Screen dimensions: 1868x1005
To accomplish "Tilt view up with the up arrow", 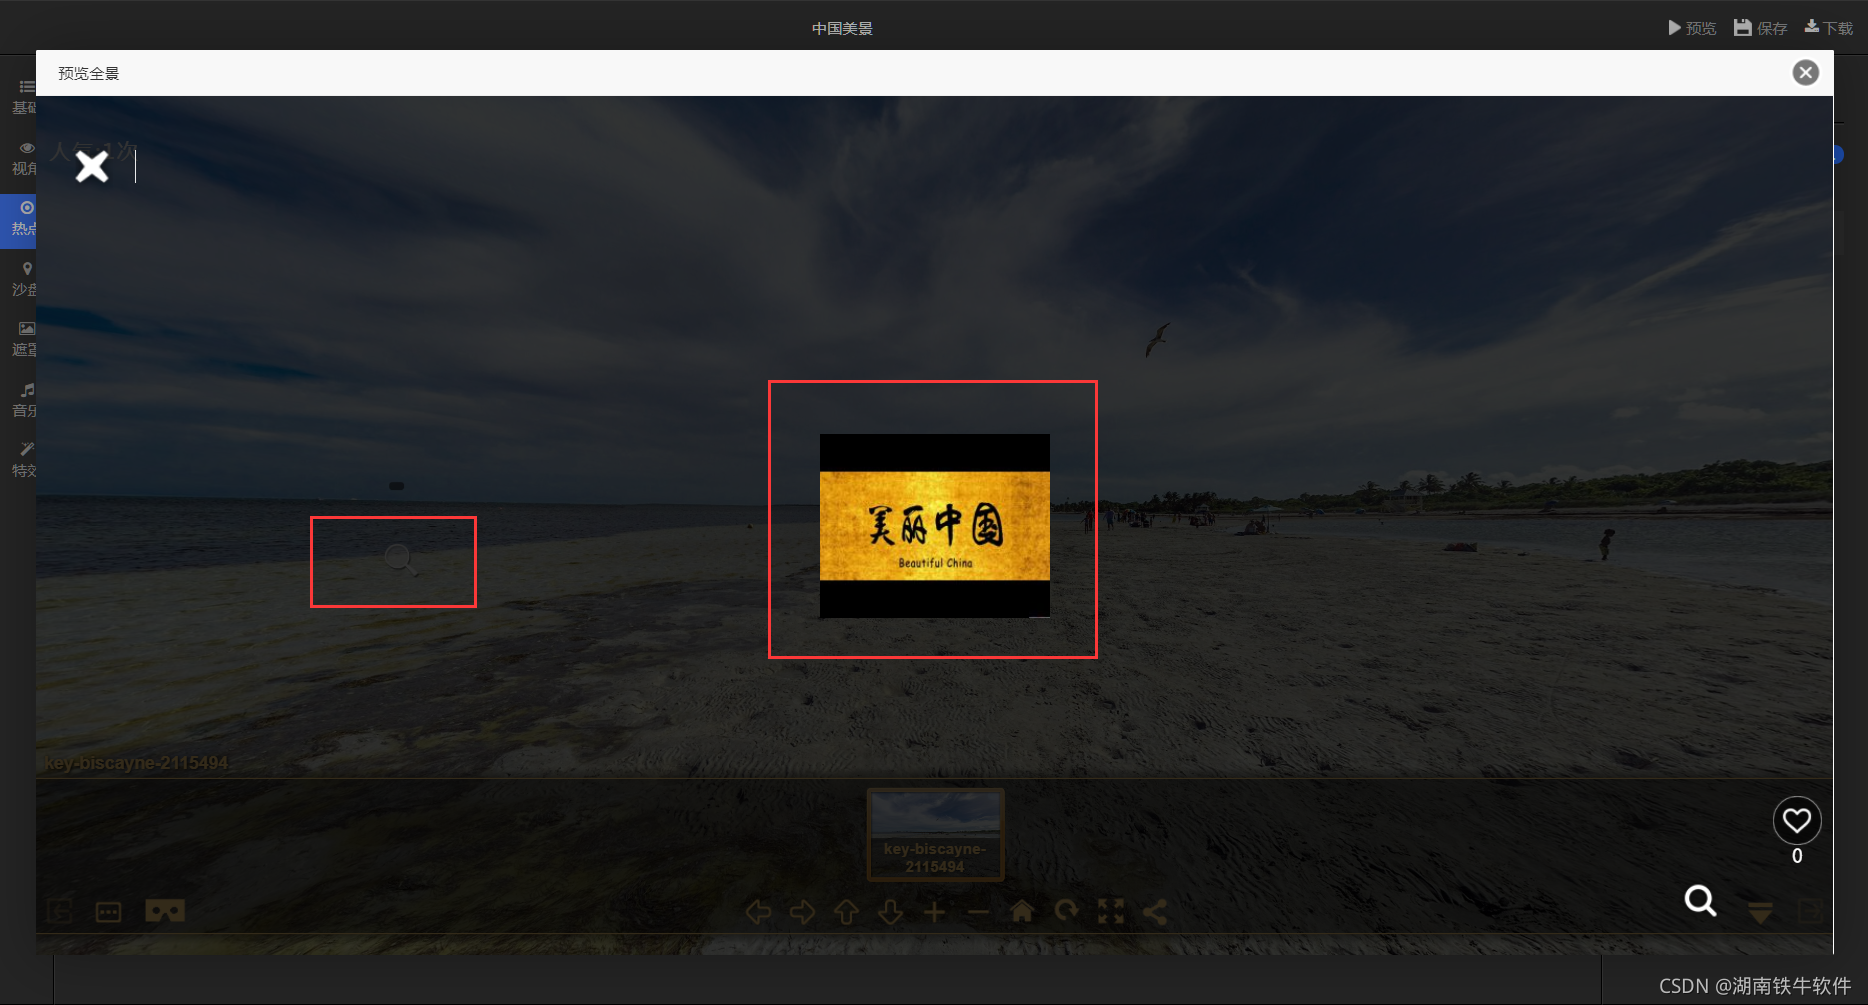I will pos(846,912).
